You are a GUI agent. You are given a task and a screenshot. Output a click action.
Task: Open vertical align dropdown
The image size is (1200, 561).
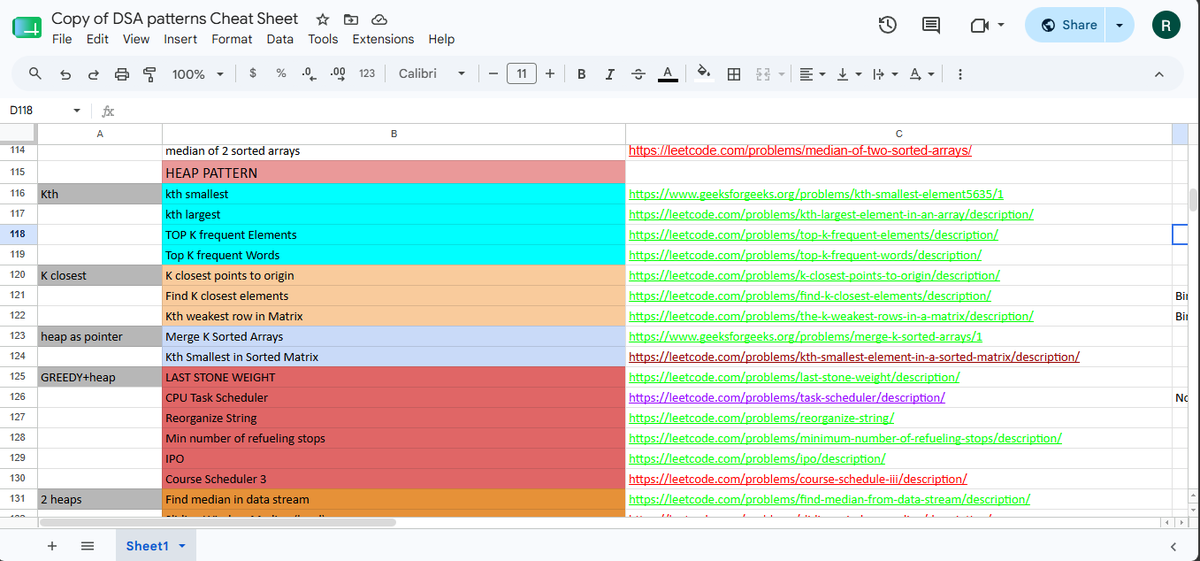(x=849, y=74)
